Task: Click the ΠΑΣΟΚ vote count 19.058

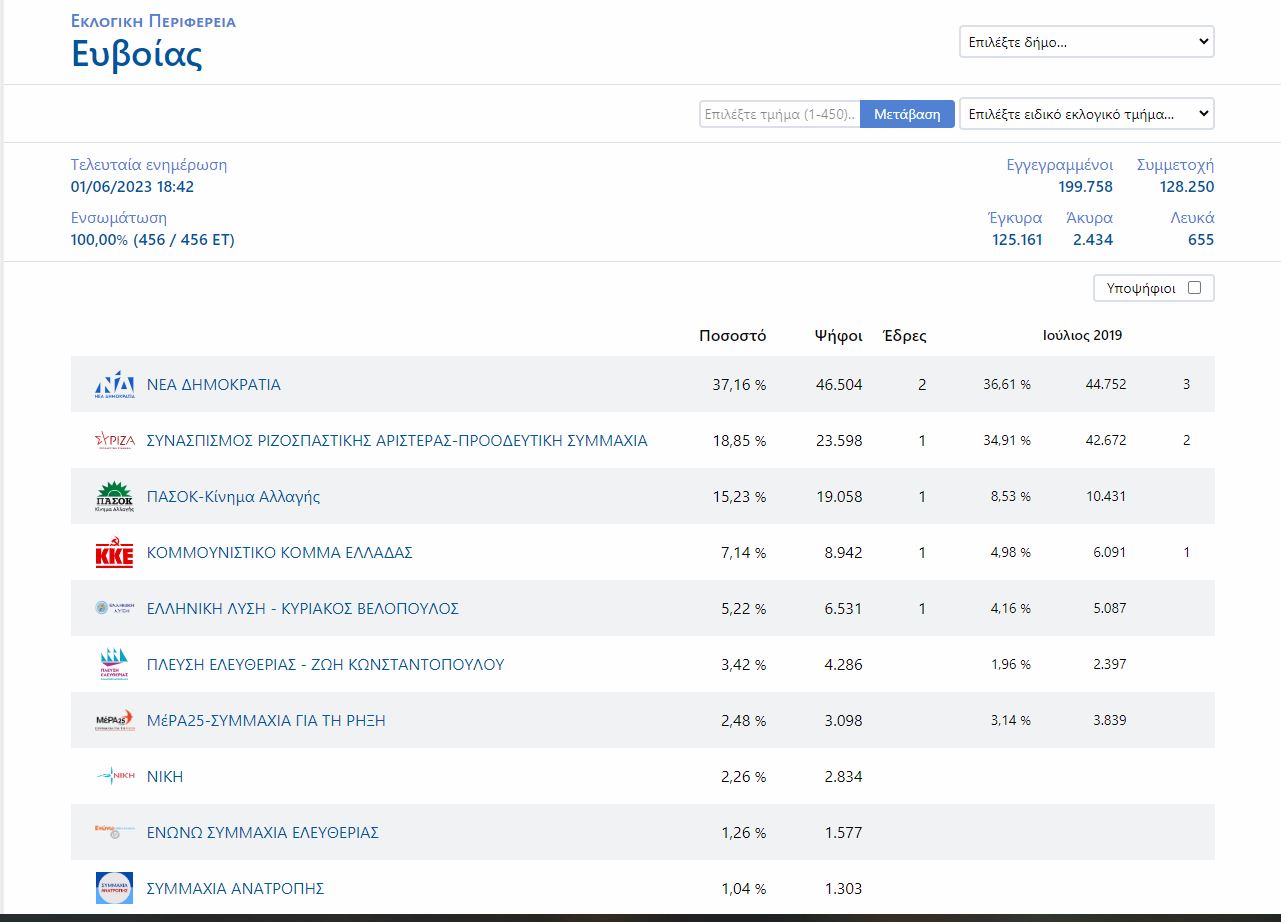Action: tap(839, 497)
